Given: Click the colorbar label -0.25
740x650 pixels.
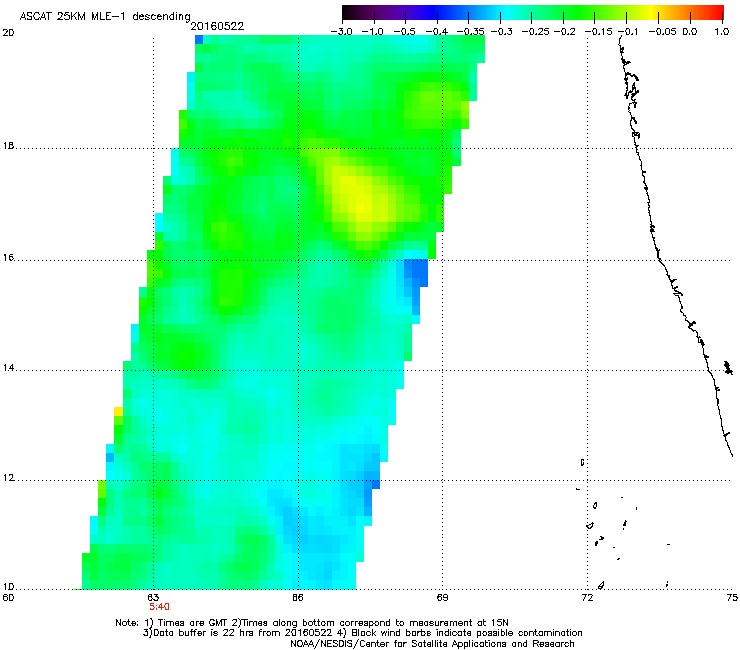Looking at the screenshot, I should point(535,32).
